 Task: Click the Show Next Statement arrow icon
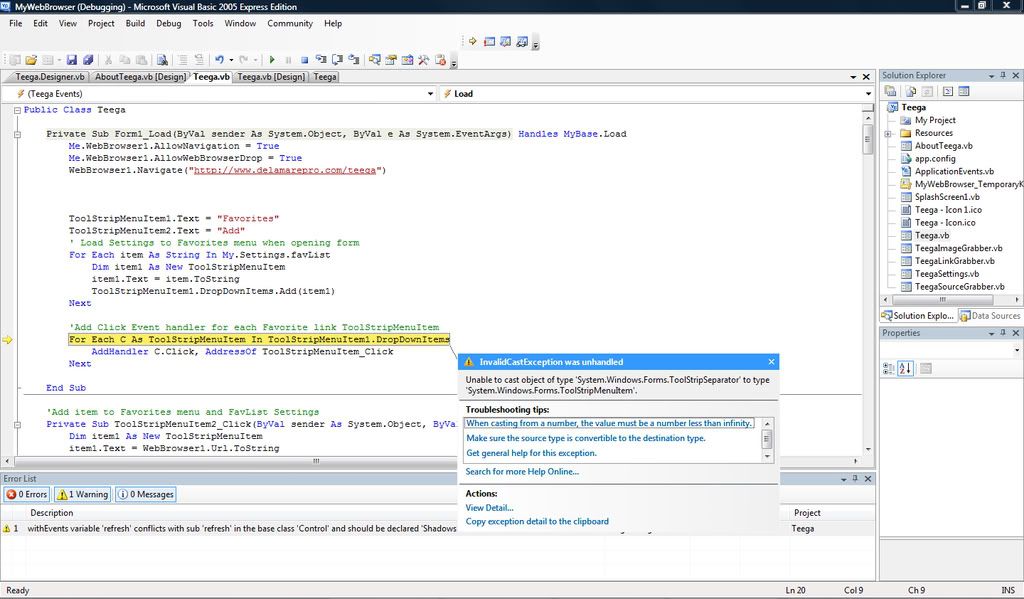tap(473, 41)
